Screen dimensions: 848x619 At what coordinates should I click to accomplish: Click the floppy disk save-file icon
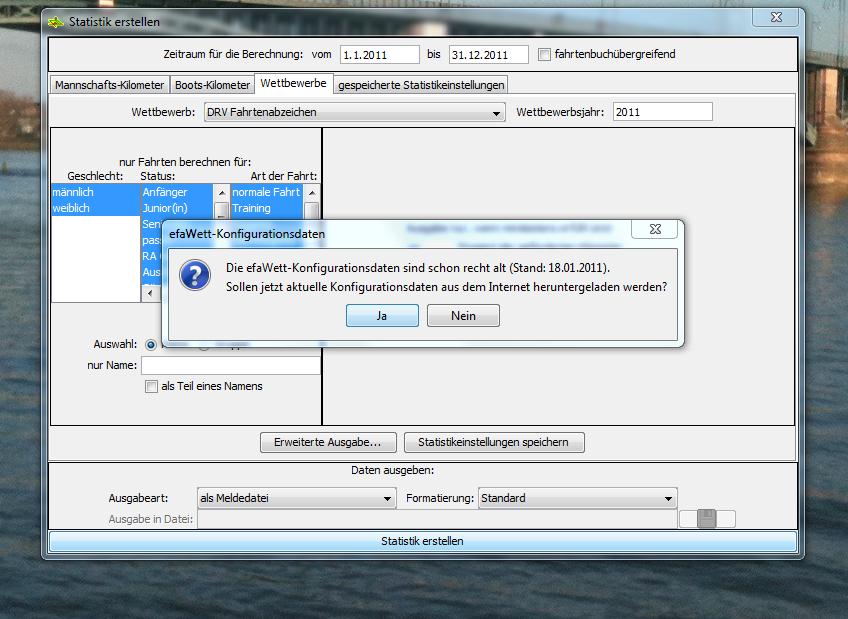707,518
